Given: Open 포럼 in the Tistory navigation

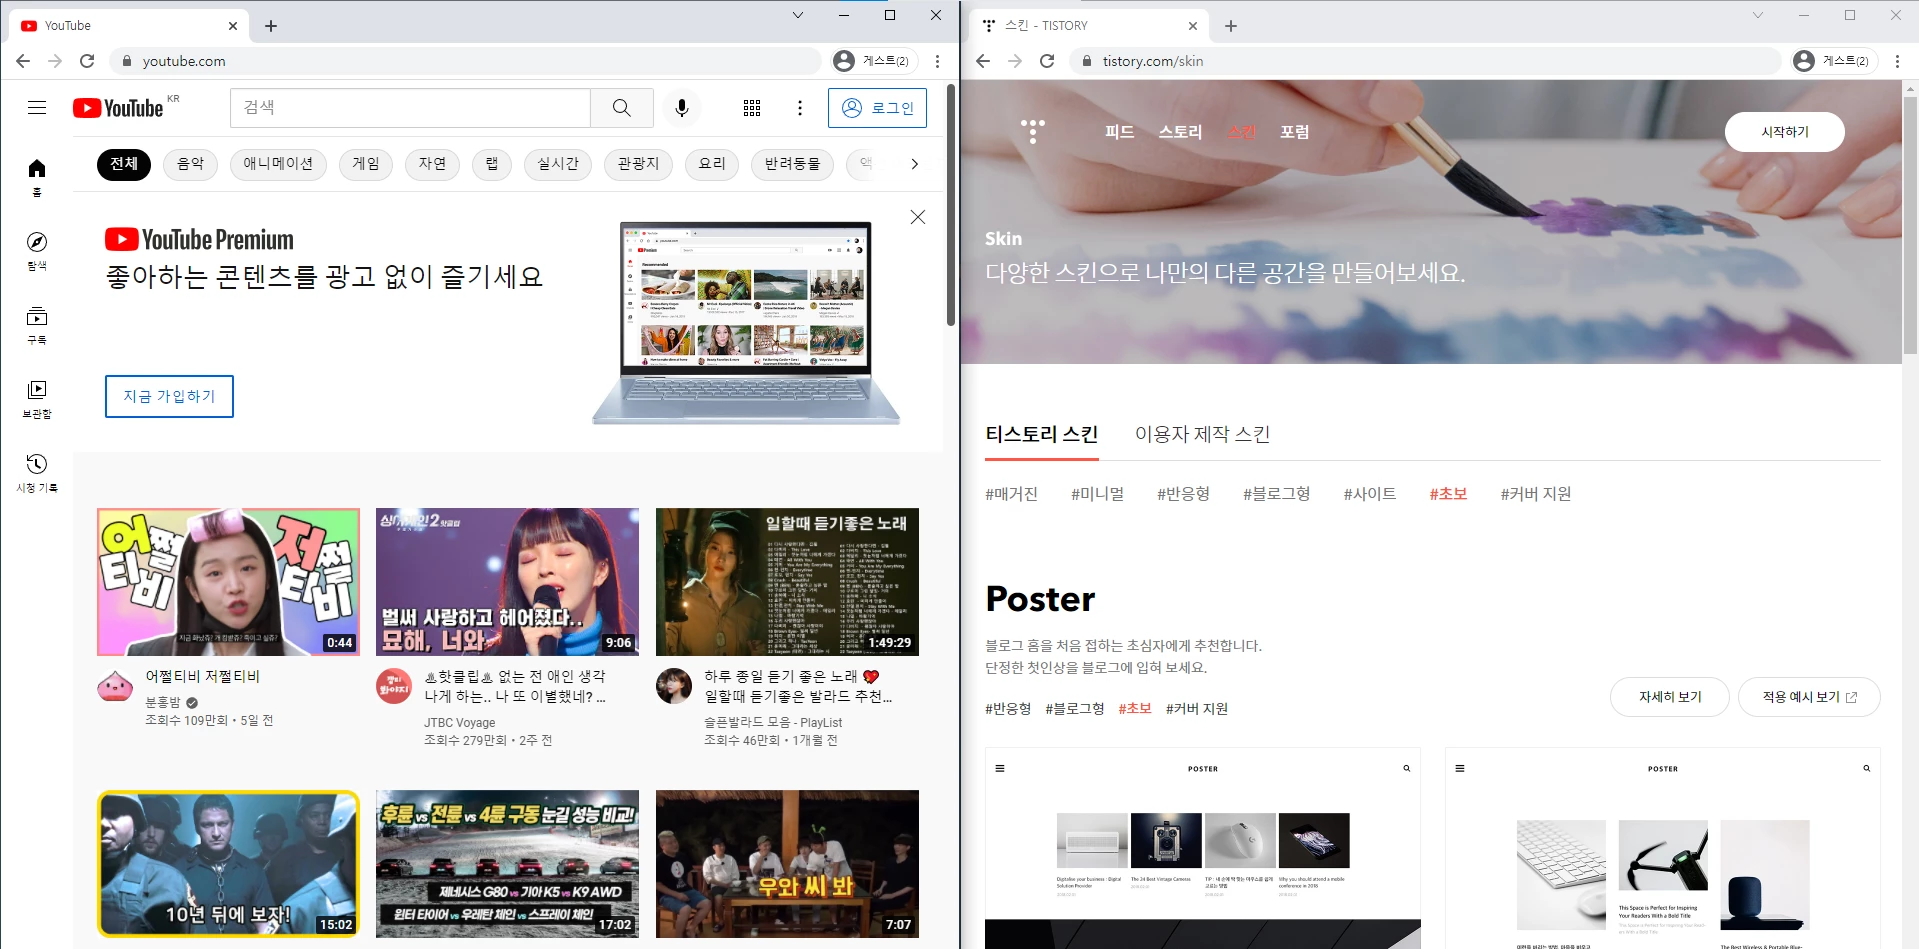Looking at the screenshot, I should (1295, 132).
